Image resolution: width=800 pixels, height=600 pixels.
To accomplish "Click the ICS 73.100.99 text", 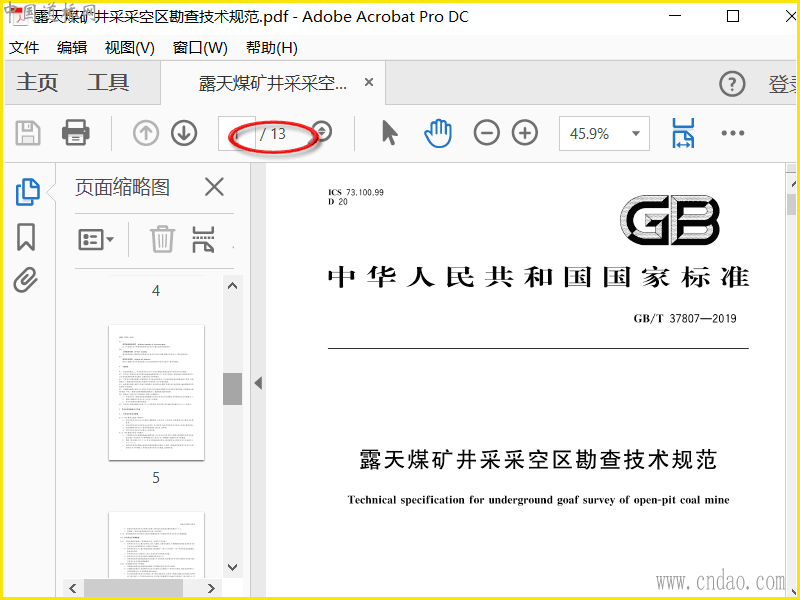I will point(356,192).
